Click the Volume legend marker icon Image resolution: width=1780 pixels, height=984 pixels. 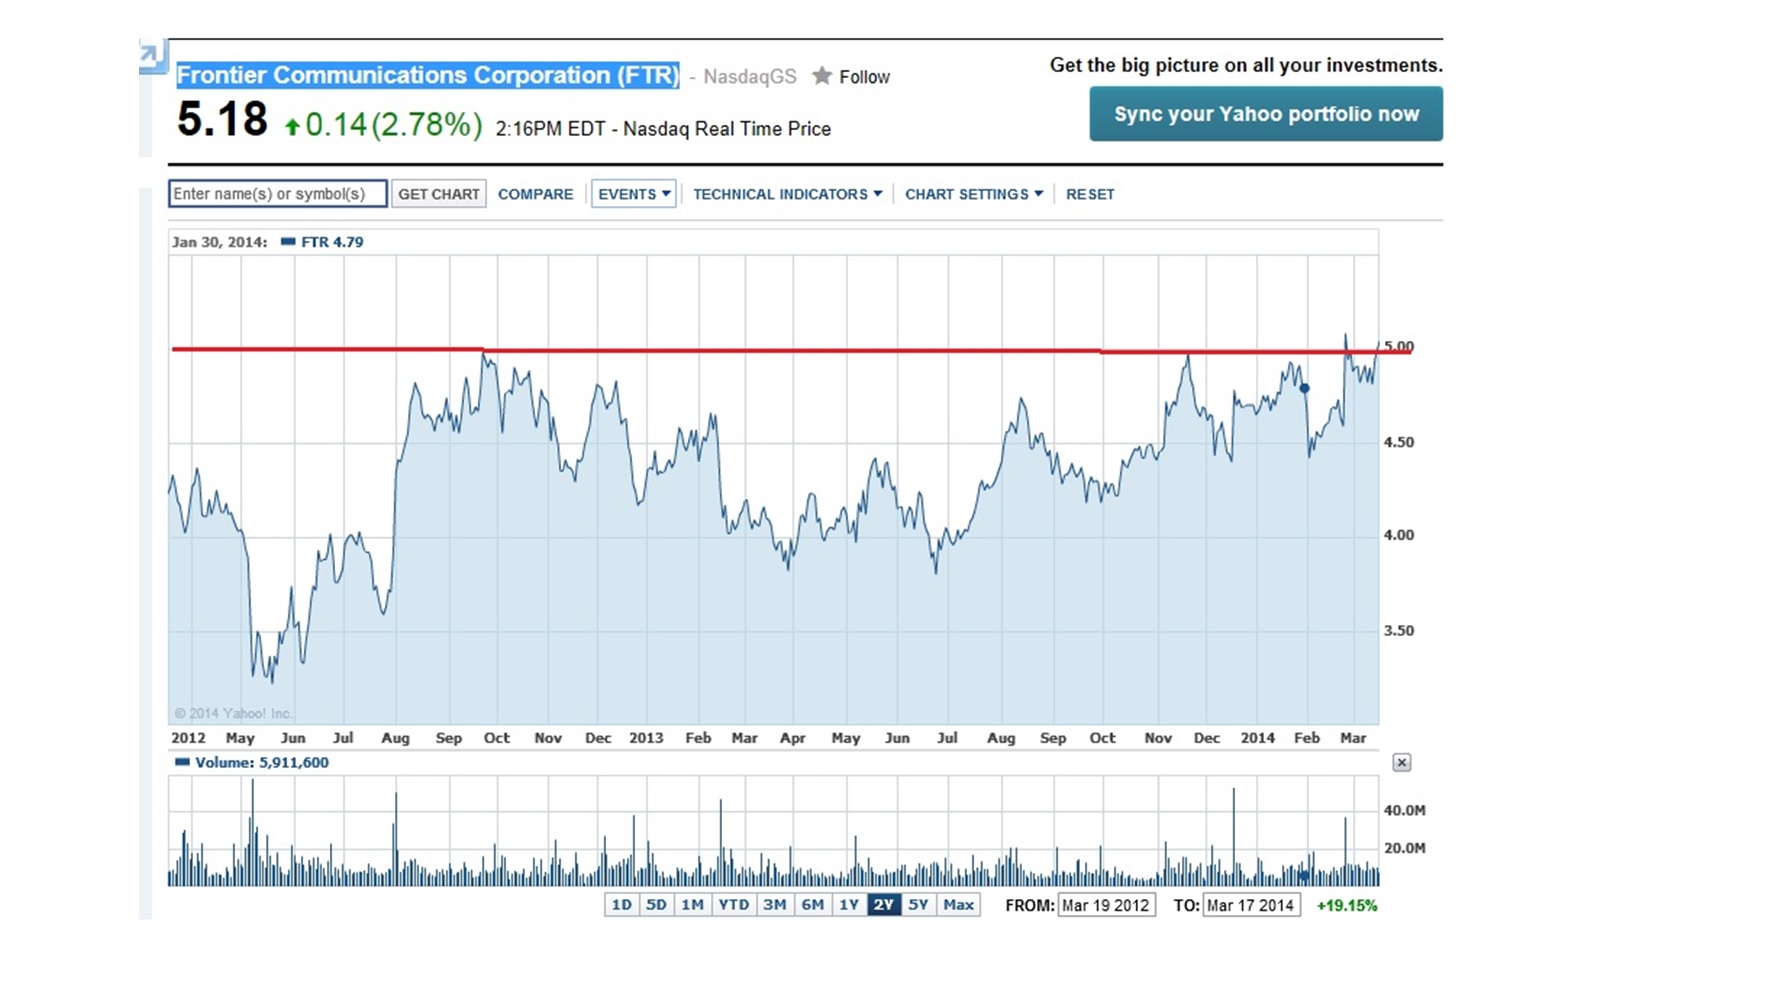click(182, 762)
